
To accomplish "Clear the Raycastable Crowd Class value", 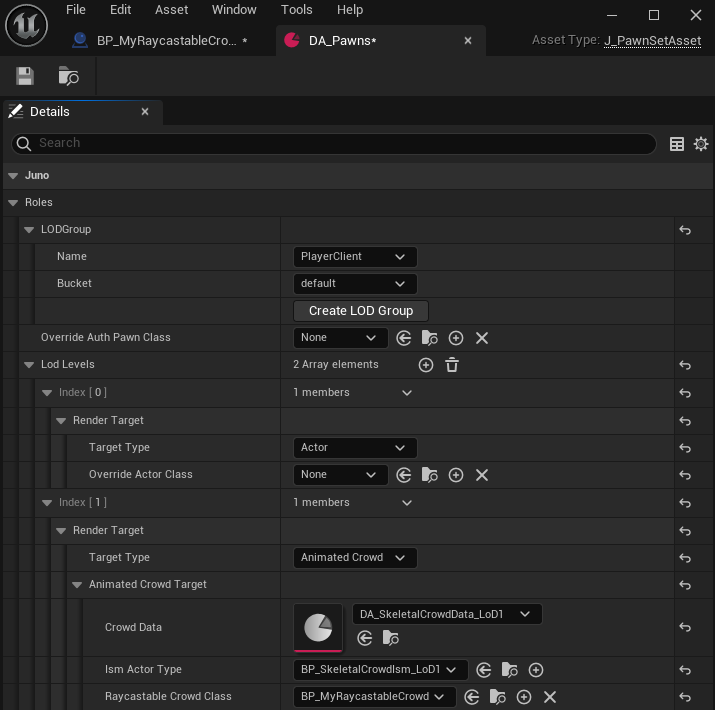I will [549, 697].
